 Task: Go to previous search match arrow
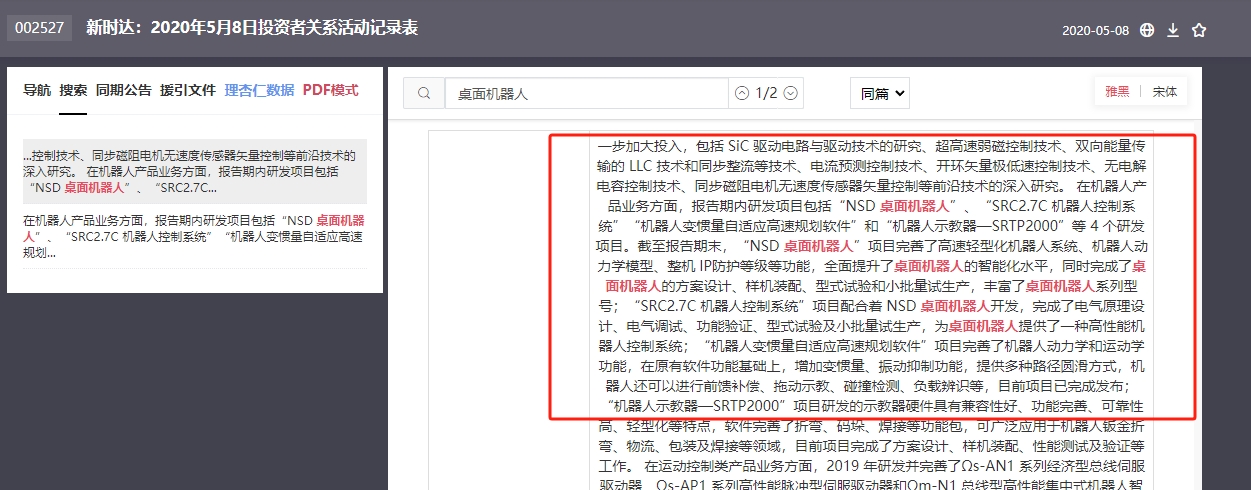741,93
